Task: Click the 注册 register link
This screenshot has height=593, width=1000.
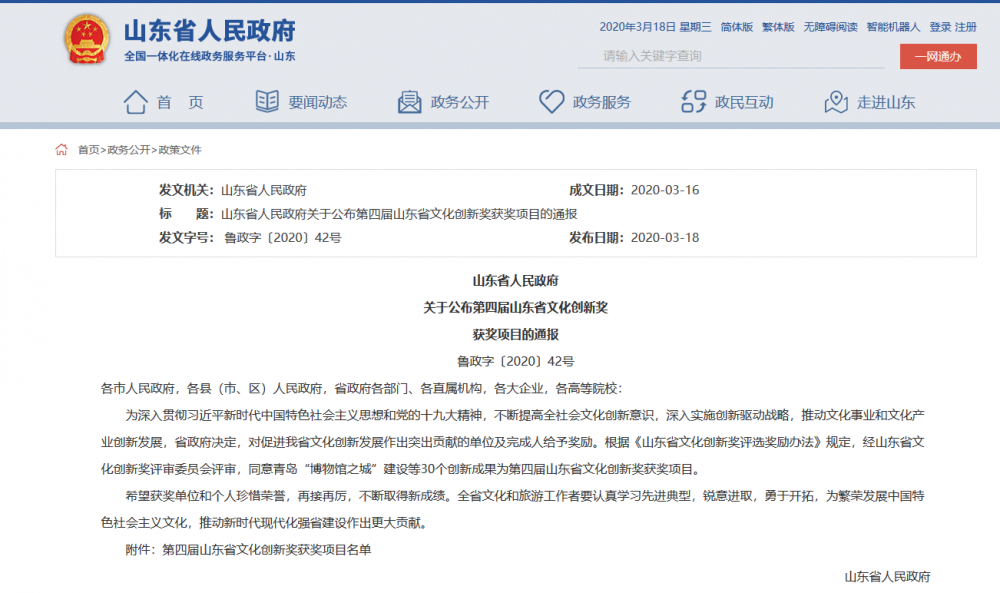Action: tap(966, 27)
